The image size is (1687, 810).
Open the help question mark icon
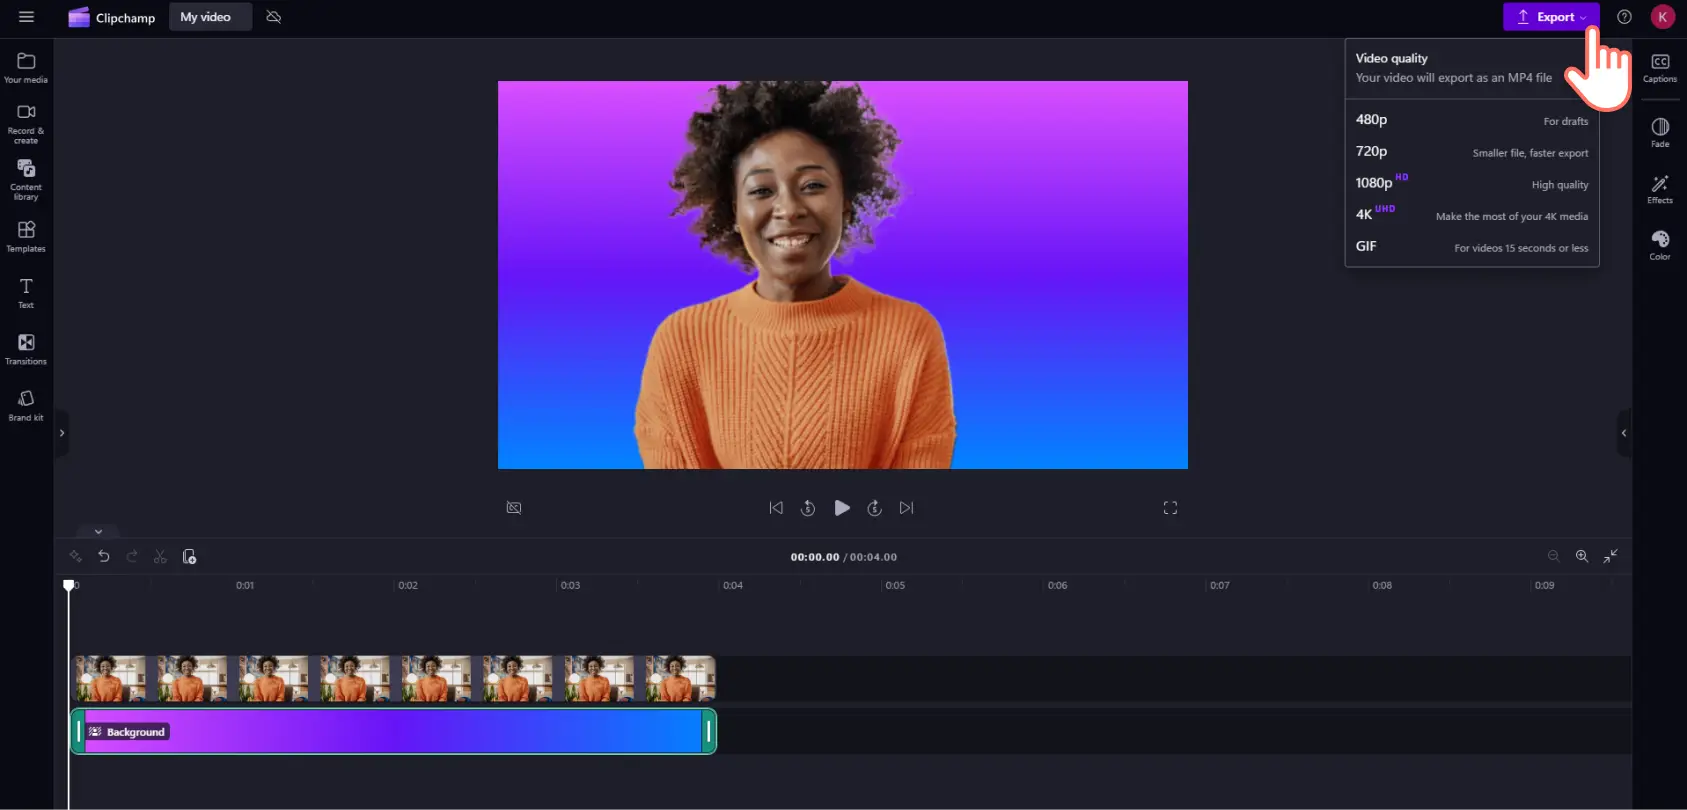1624,17
